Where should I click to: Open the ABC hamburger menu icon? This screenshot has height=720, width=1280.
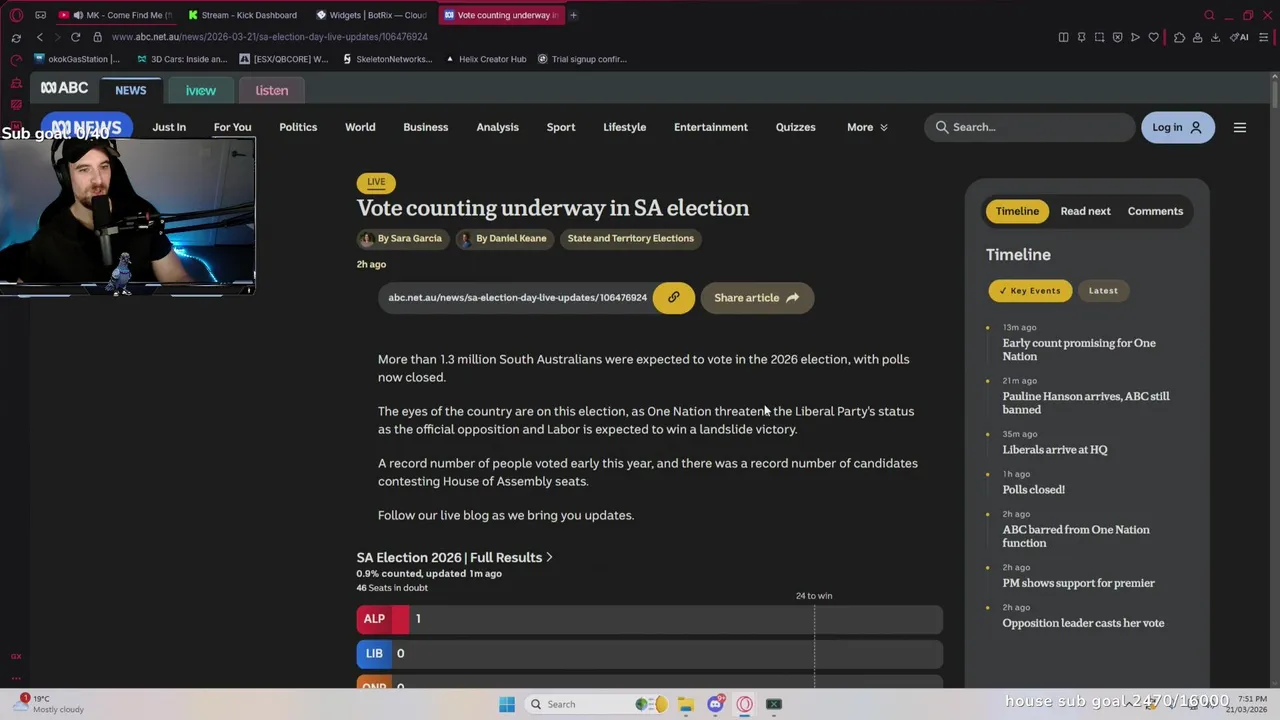click(1240, 127)
